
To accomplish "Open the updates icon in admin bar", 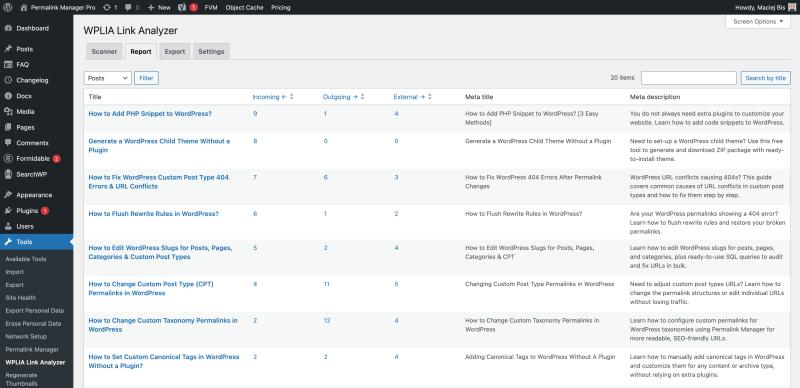I will tap(106, 8).
